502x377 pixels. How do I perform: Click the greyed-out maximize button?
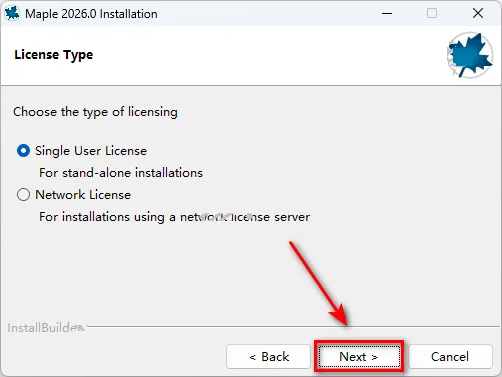[432, 13]
